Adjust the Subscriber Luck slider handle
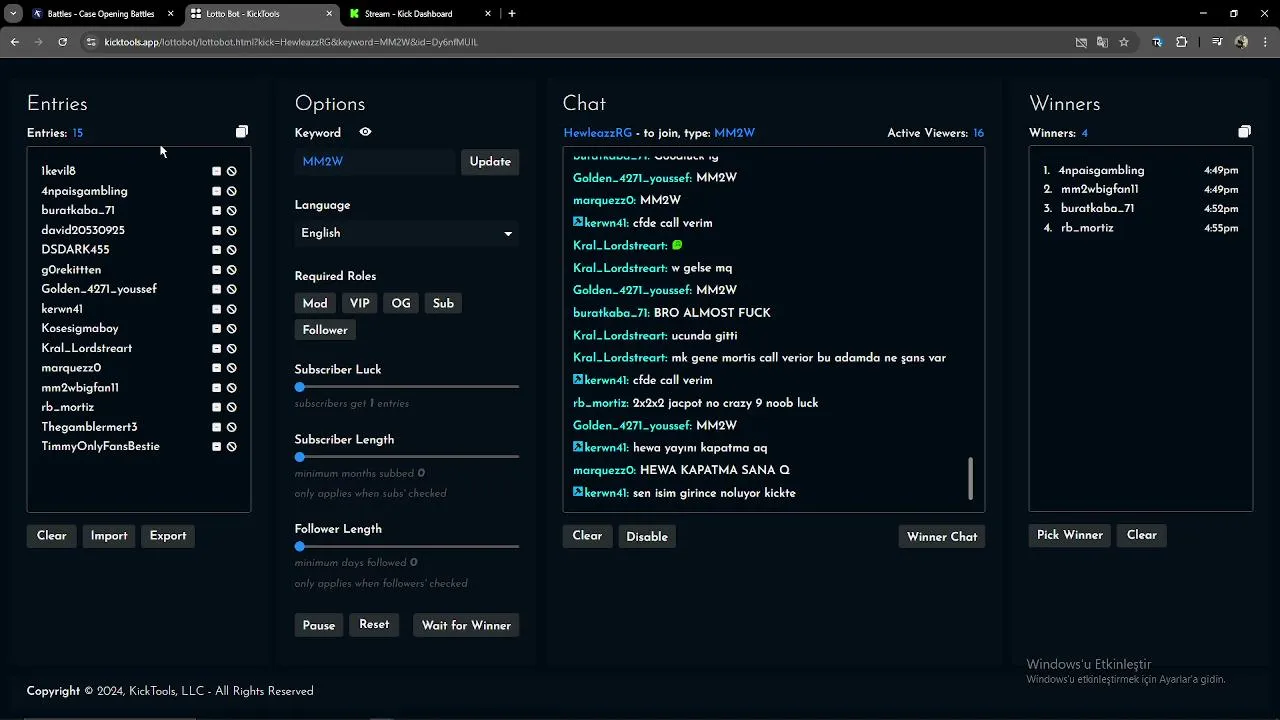Image resolution: width=1280 pixels, height=720 pixels. pyautogui.click(x=300, y=387)
